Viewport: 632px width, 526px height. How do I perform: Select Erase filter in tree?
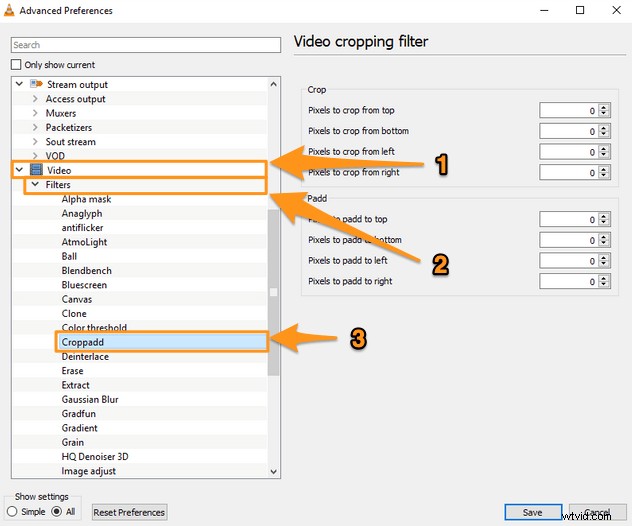pos(73,371)
